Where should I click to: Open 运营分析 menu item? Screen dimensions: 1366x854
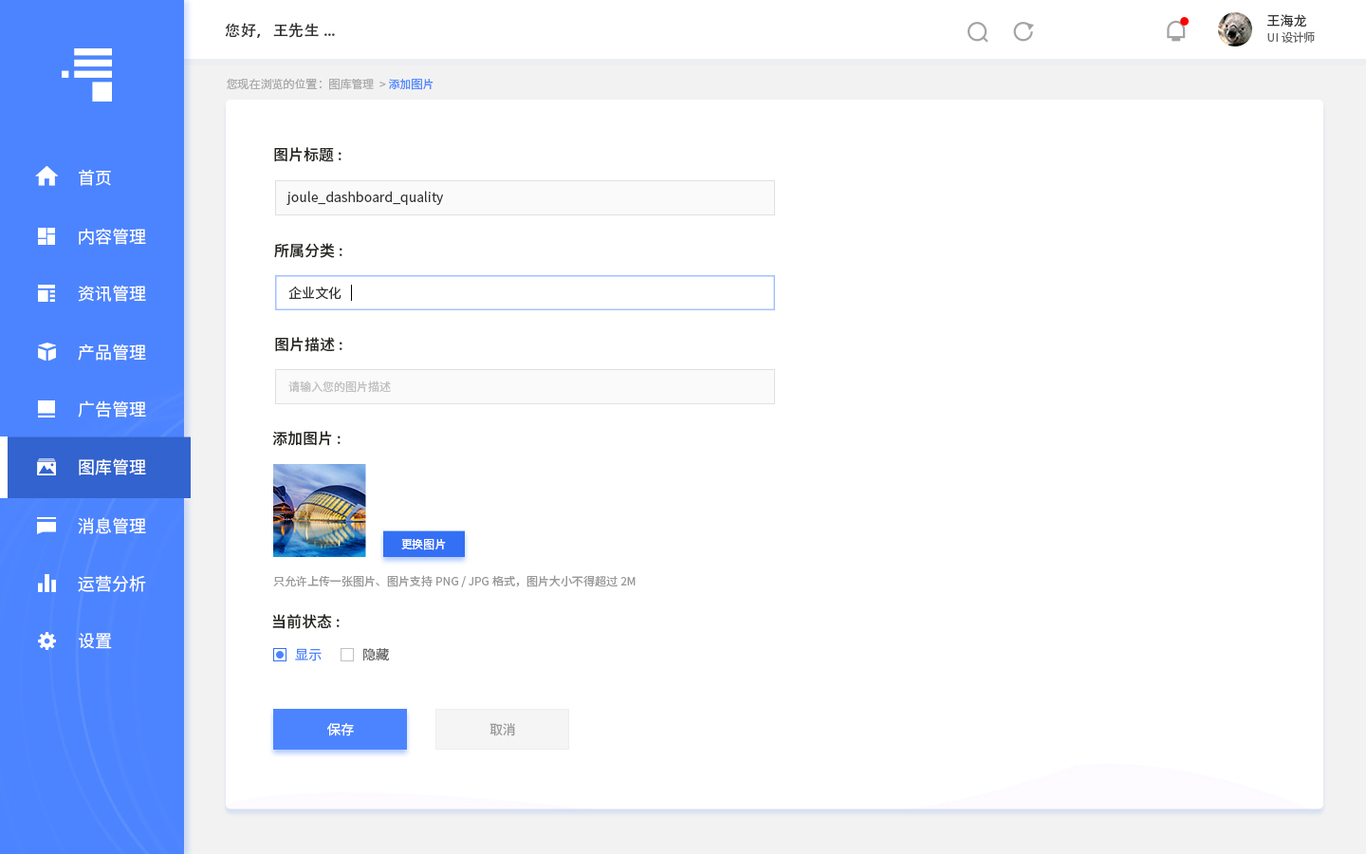[x=112, y=584]
